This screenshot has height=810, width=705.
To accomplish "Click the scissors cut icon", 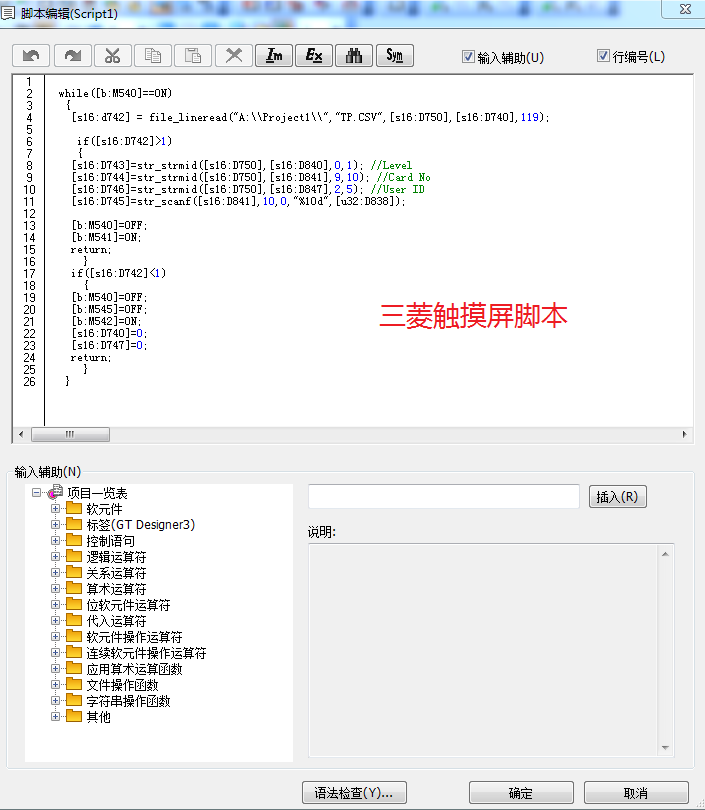I will click(x=112, y=55).
